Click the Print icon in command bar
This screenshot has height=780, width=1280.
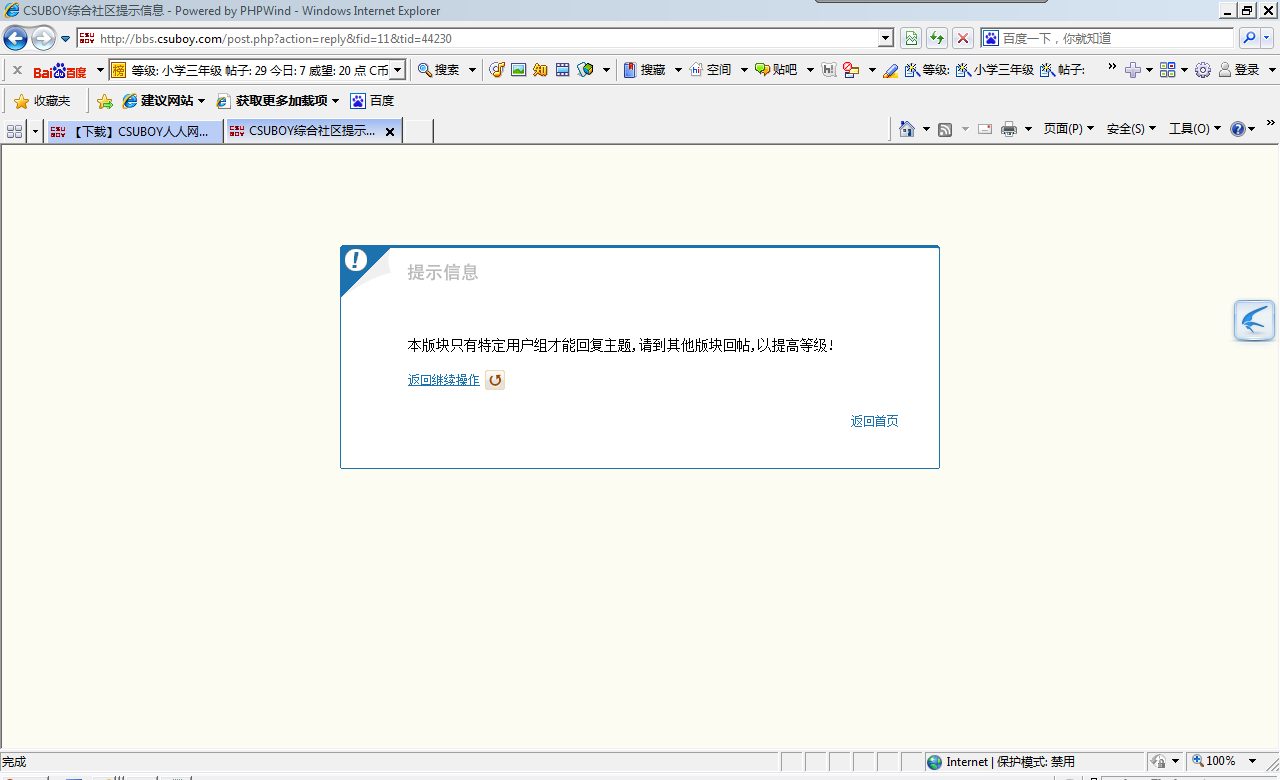(x=1009, y=129)
